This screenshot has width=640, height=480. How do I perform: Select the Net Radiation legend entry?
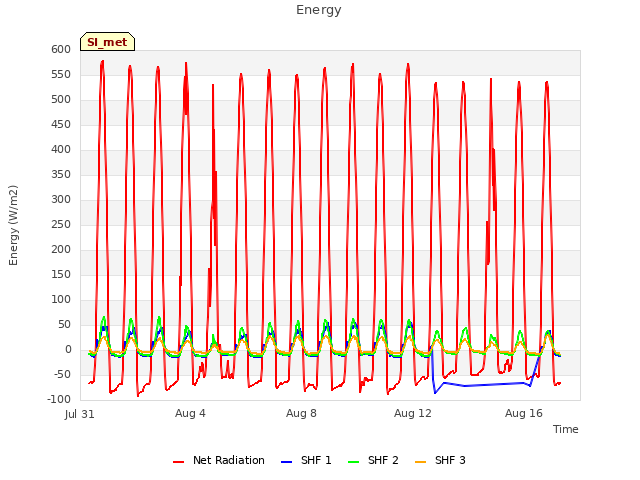(x=219, y=460)
